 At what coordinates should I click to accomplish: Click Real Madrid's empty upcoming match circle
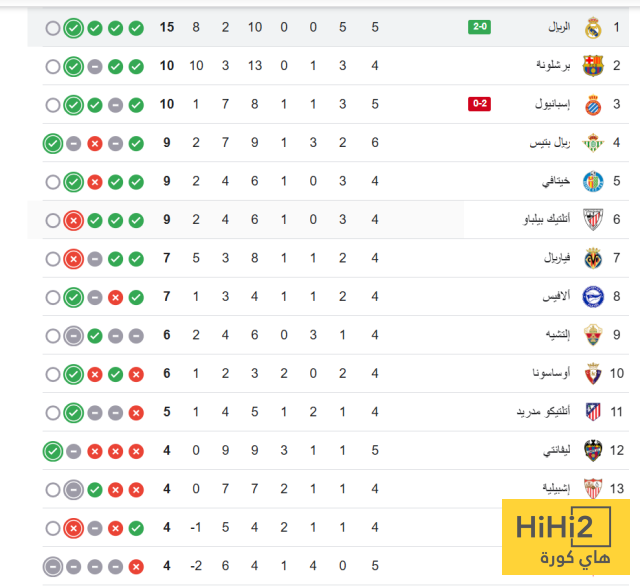click(53, 29)
